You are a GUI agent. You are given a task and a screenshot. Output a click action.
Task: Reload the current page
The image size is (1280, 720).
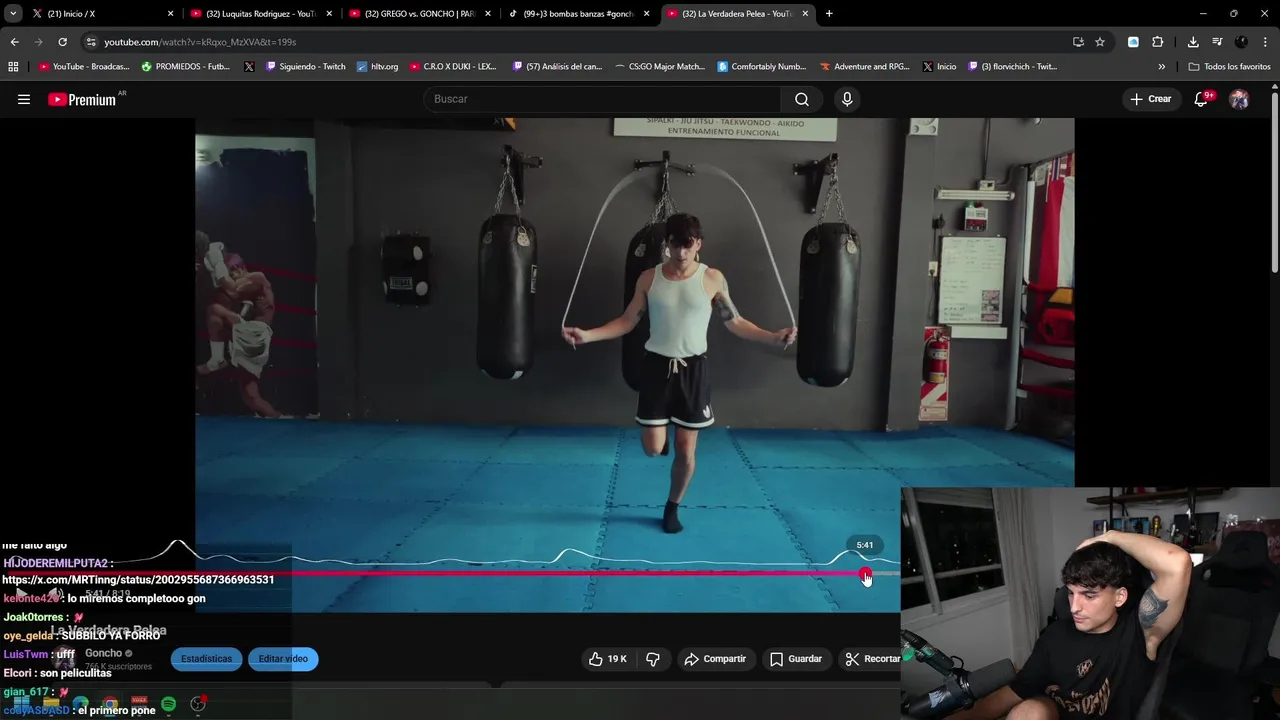point(62,42)
